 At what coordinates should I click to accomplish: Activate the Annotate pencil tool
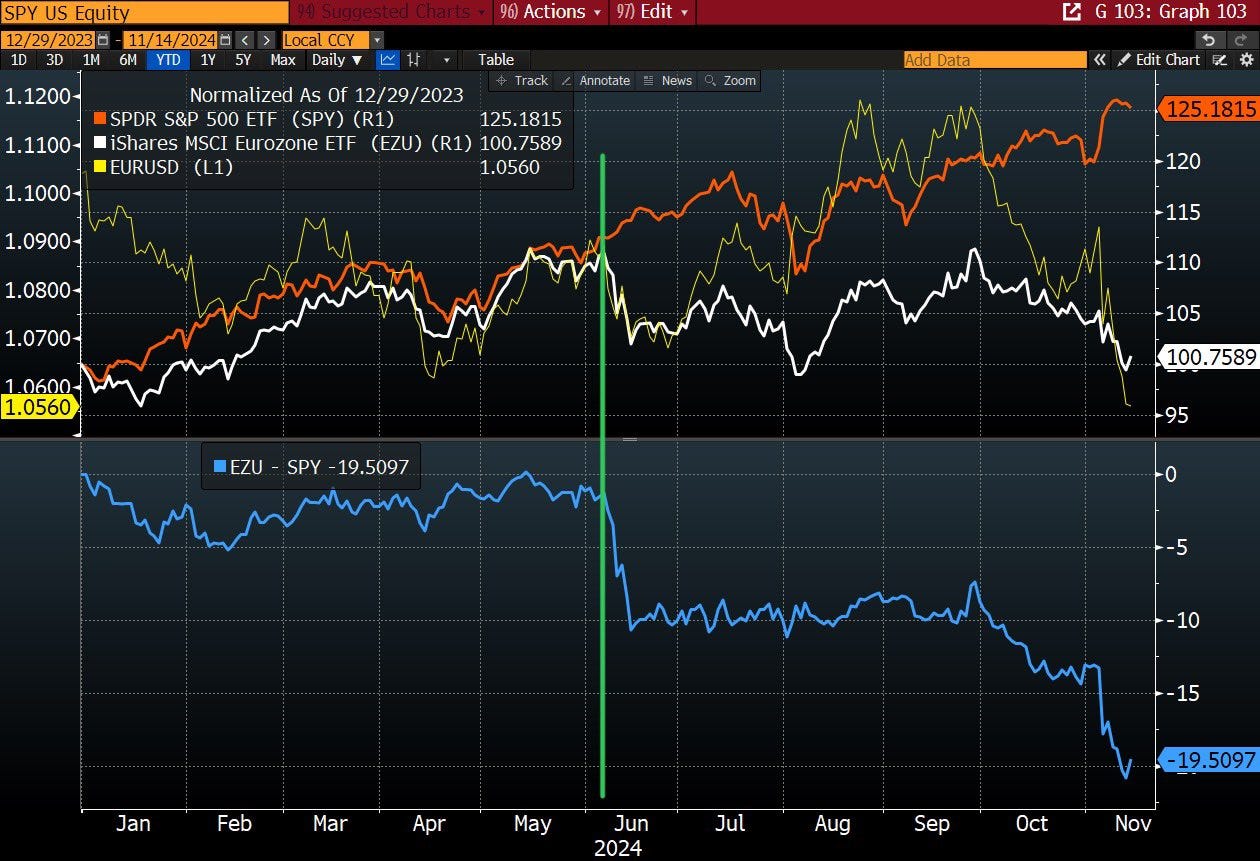pyautogui.click(x=596, y=80)
